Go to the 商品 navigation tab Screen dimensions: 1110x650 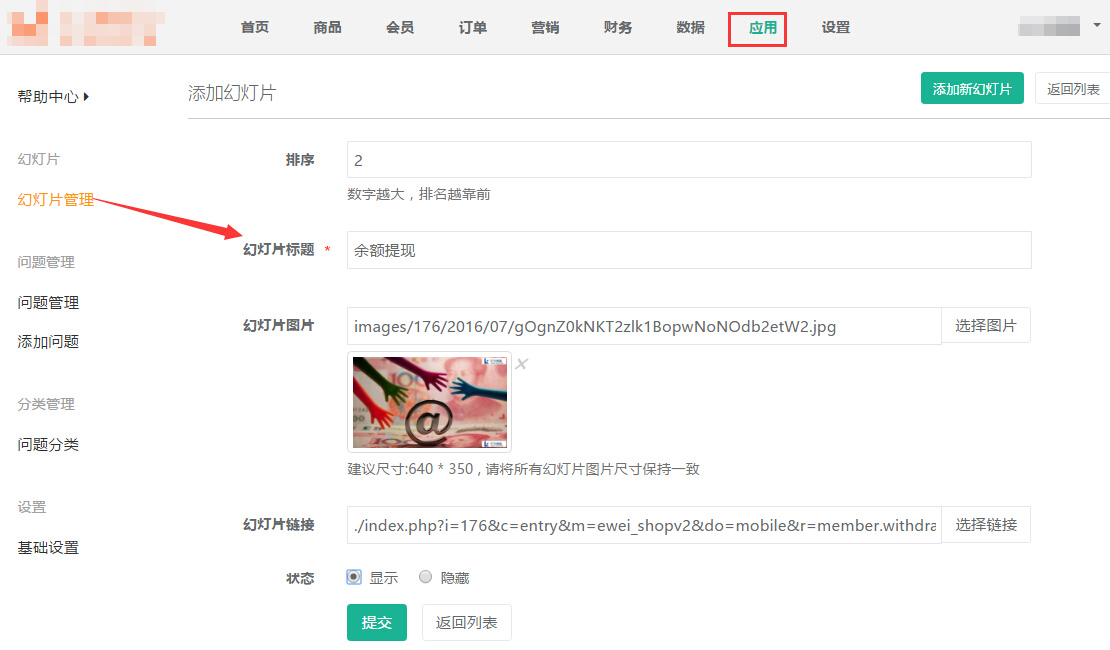point(327,28)
